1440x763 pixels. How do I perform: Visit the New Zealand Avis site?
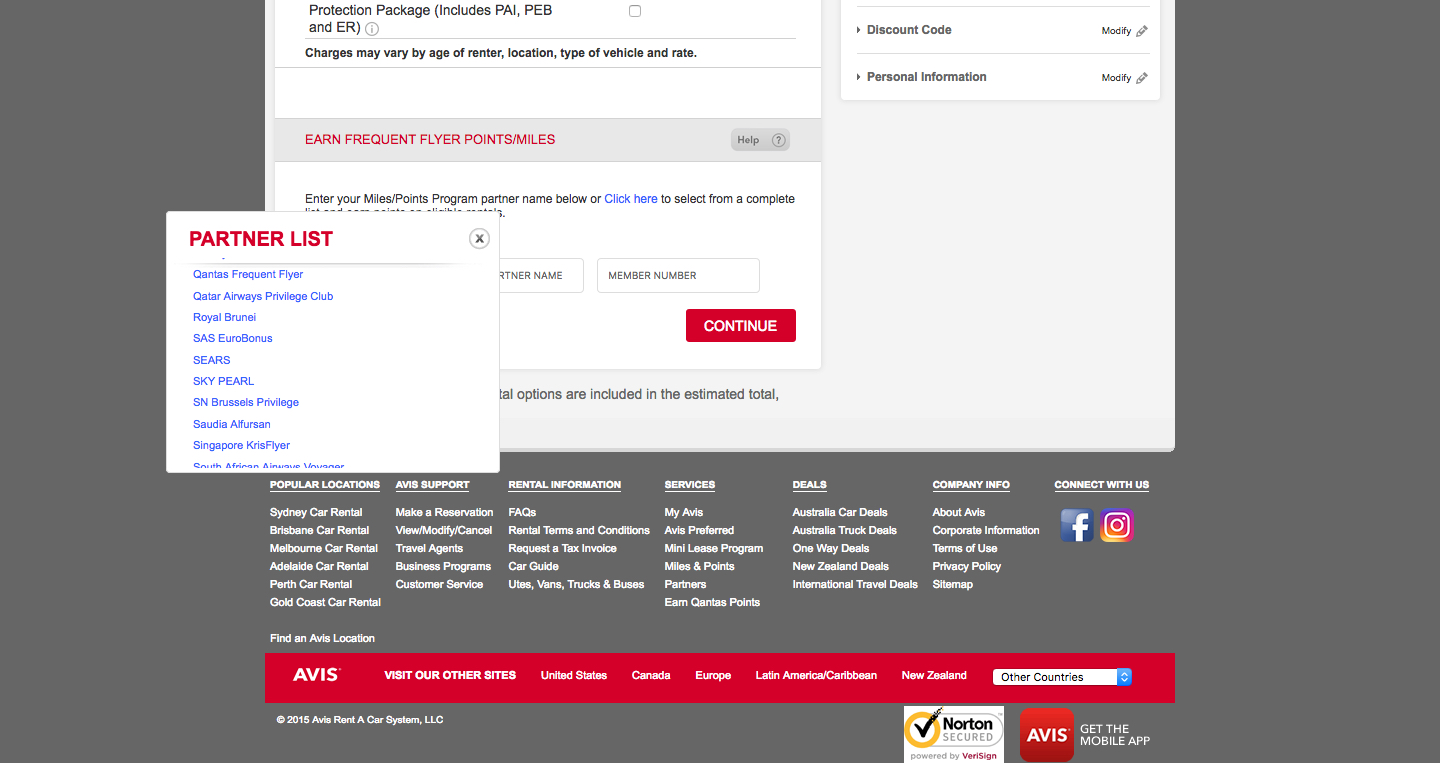(934, 675)
